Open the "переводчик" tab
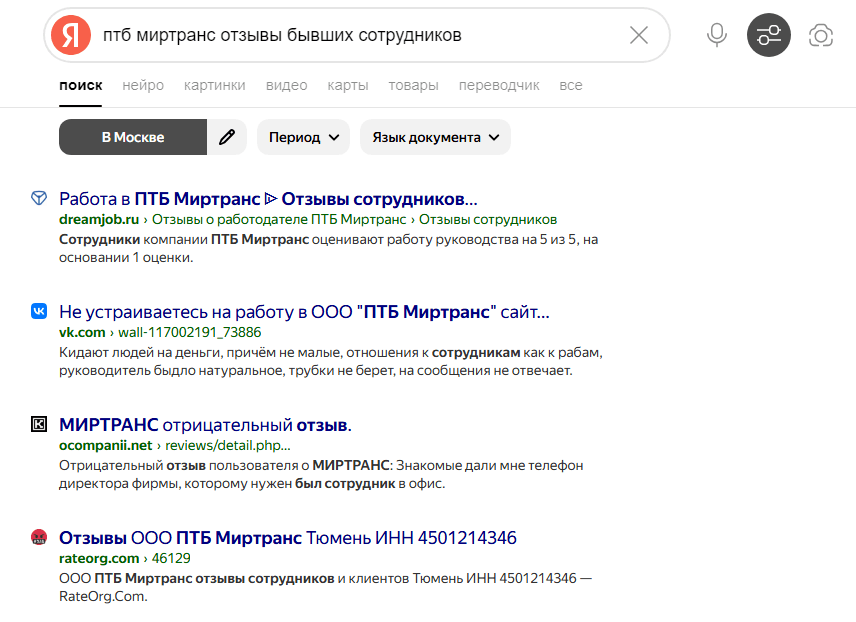Image resolution: width=856 pixels, height=622 pixels. 499,85
